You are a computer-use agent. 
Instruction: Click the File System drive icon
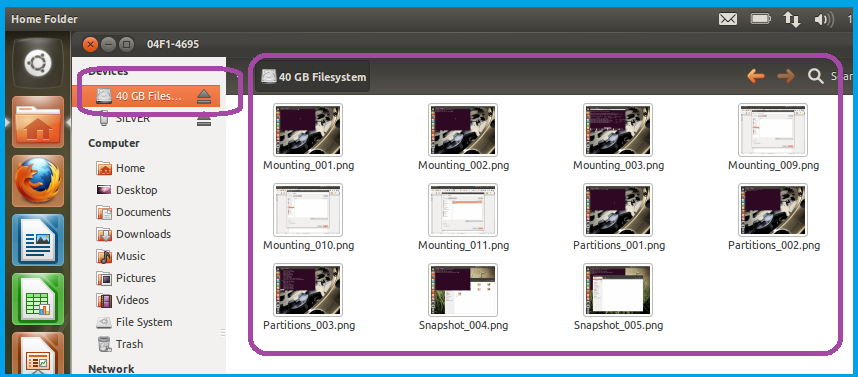click(104, 322)
